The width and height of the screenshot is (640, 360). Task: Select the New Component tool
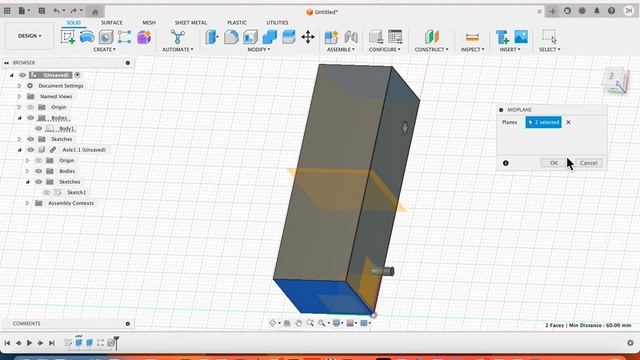(x=331, y=37)
